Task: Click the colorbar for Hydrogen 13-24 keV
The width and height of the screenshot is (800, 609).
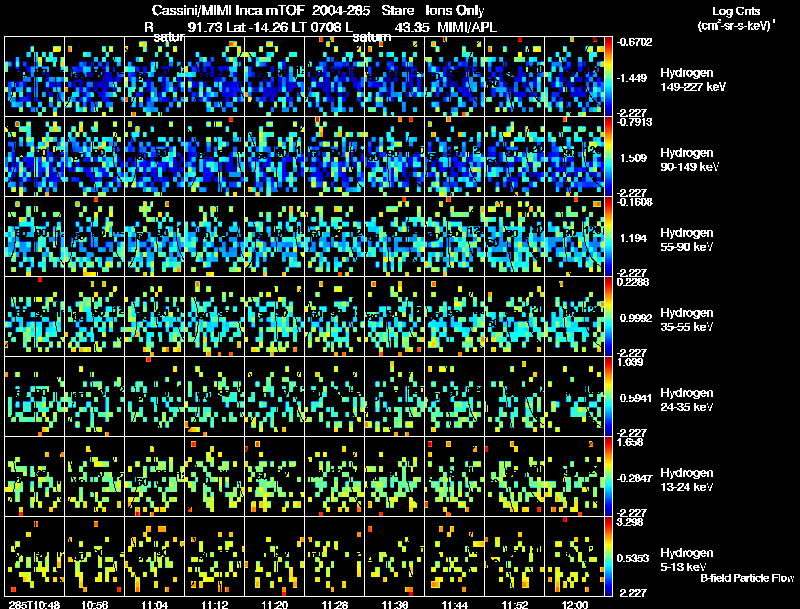Action: 608,476
